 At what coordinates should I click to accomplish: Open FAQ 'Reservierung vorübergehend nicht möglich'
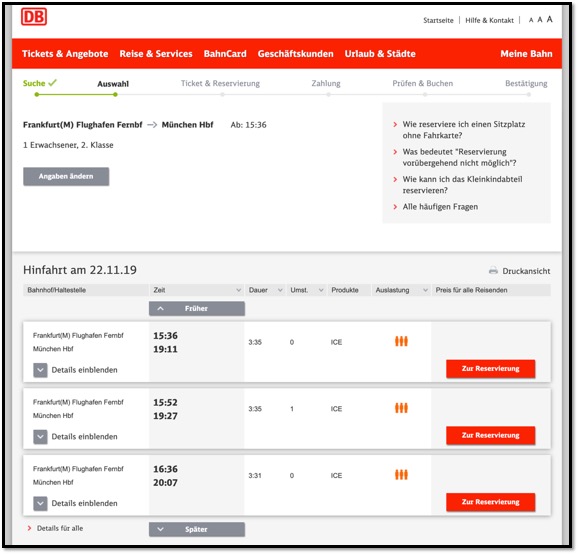coord(459,157)
